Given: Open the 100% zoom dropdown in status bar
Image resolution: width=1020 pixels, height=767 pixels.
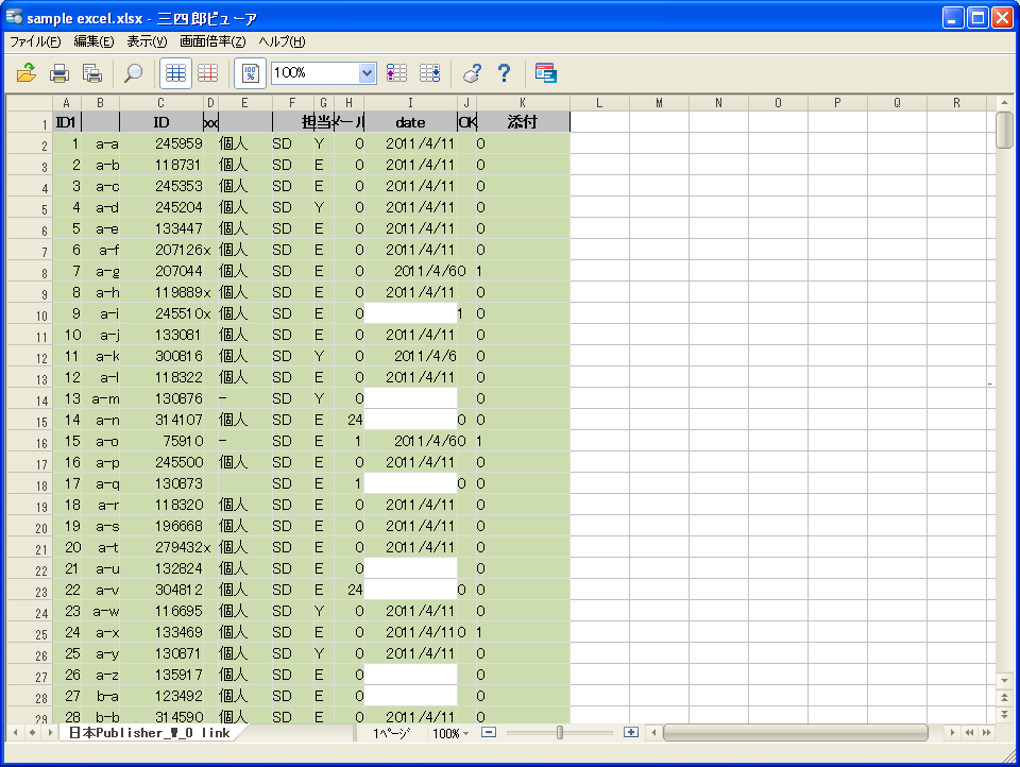Looking at the screenshot, I should pyautogui.click(x=451, y=733).
